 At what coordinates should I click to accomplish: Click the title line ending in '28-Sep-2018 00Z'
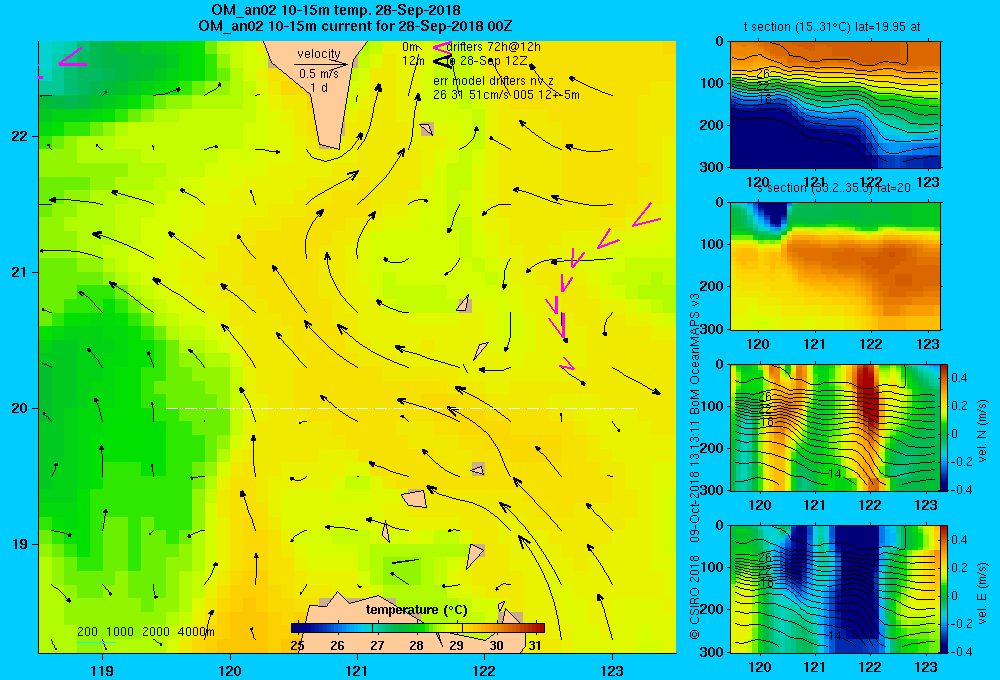pyautogui.click(x=355, y=26)
